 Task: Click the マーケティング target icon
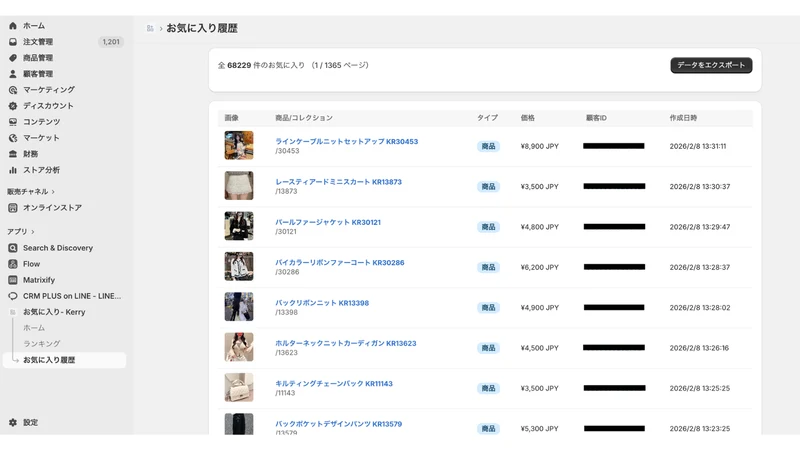click(13, 90)
